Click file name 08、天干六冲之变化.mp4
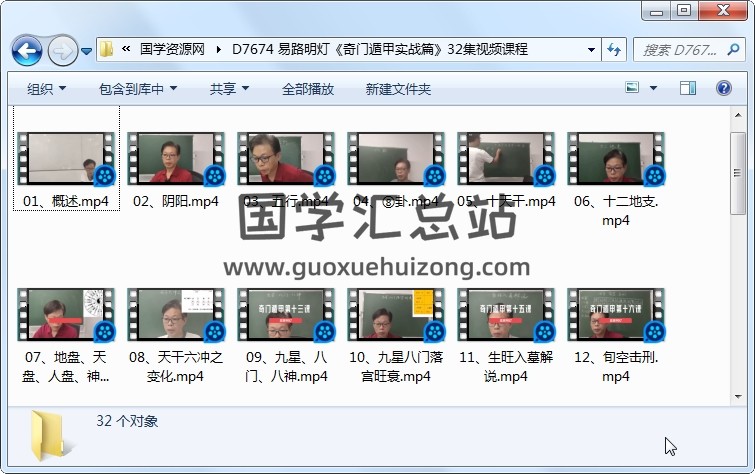The height and width of the screenshot is (474, 755). point(176,367)
